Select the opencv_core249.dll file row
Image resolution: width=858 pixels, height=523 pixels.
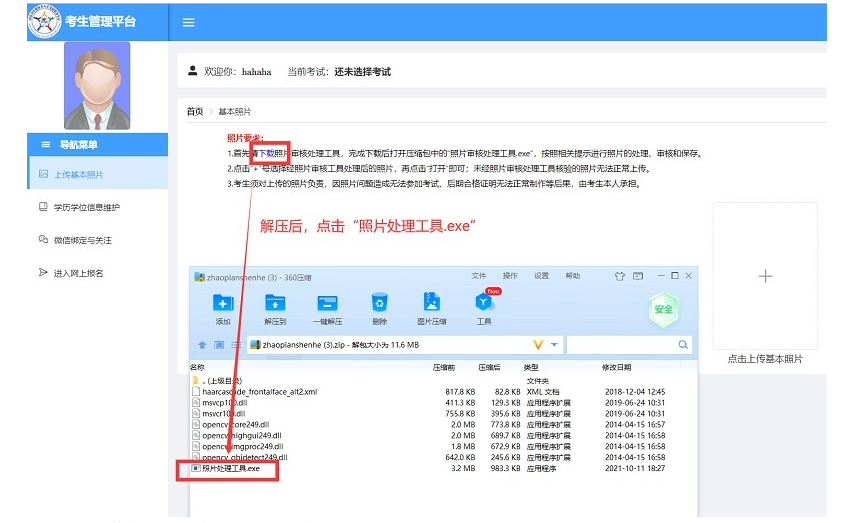click(443, 425)
